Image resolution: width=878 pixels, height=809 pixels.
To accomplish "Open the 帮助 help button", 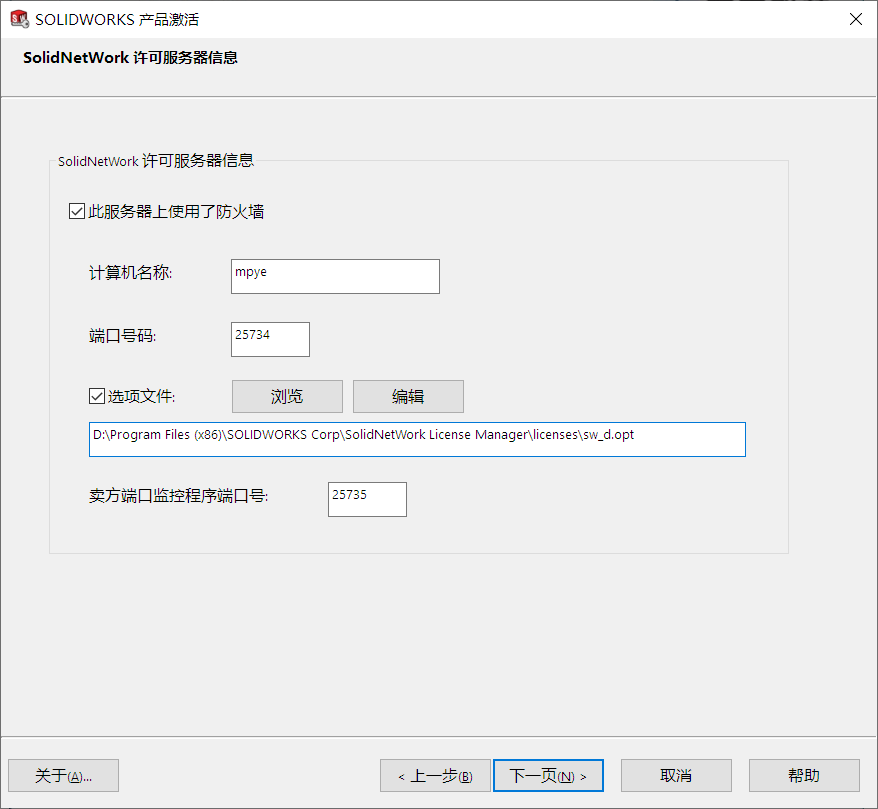I will (804, 775).
